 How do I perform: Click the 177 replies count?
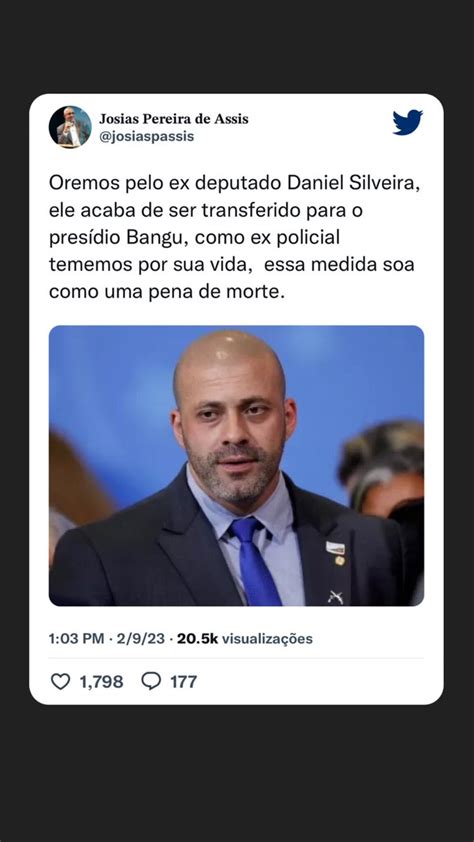[x=184, y=682]
